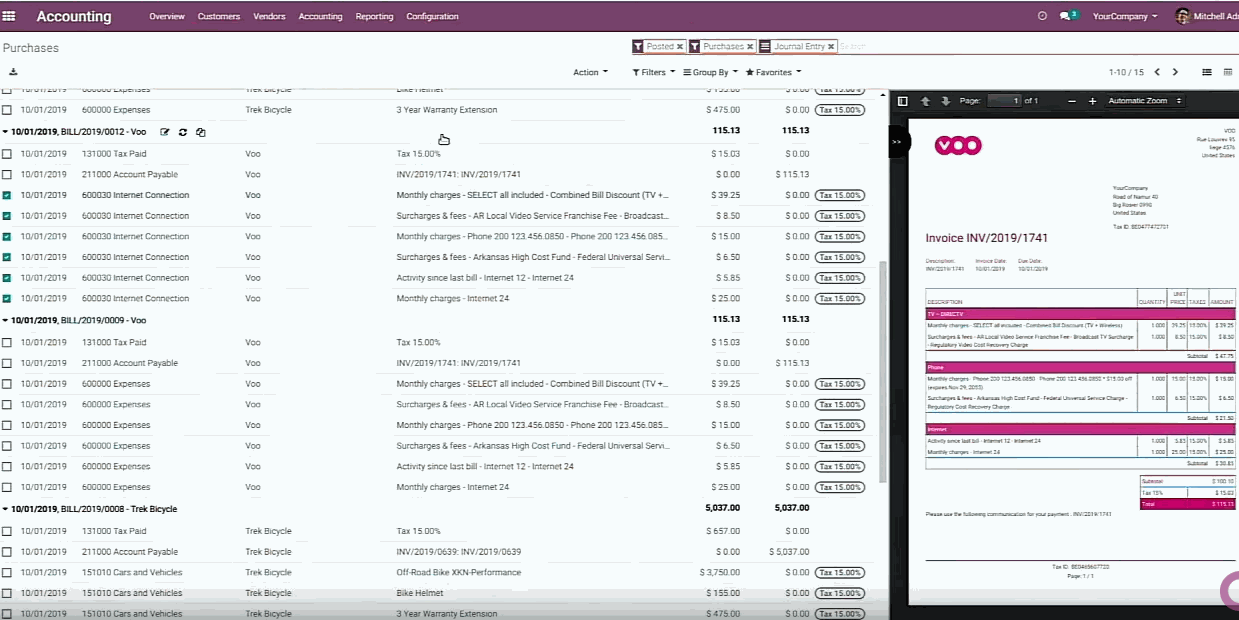Open the apps menu grid icon

click(x=10, y=16)
